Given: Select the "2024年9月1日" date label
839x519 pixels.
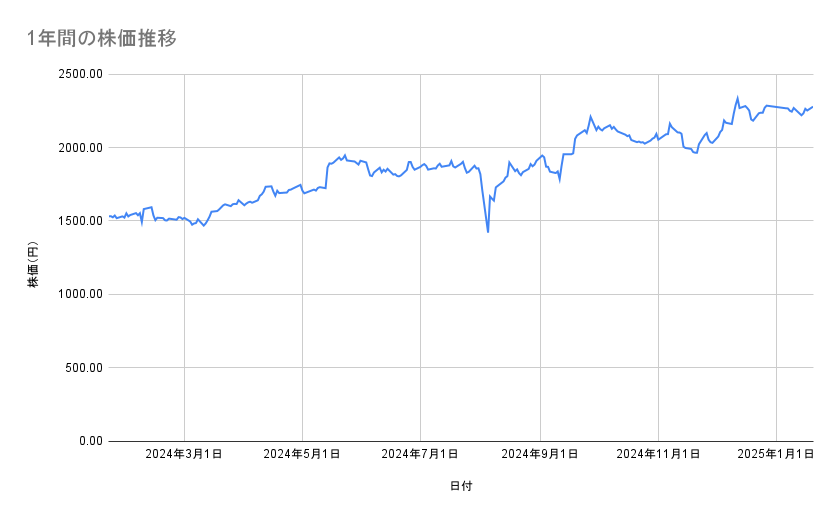Looking at the screenshot, I should tap(541, 454).
